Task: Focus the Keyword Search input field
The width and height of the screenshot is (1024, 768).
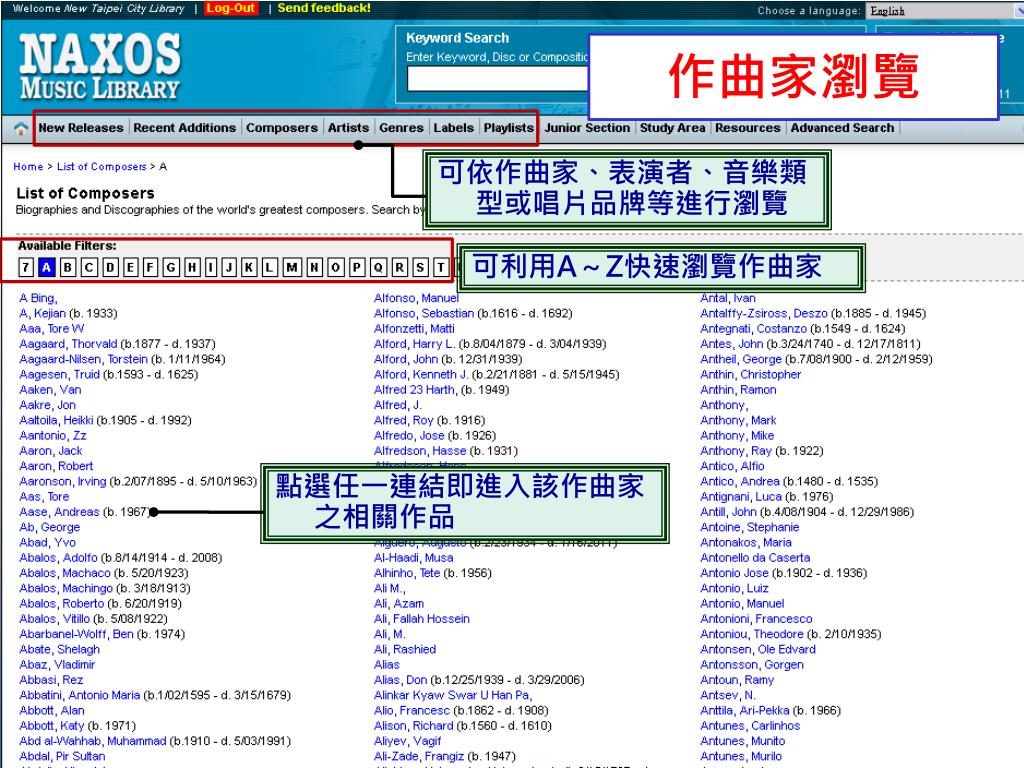Action: [498, 79]
